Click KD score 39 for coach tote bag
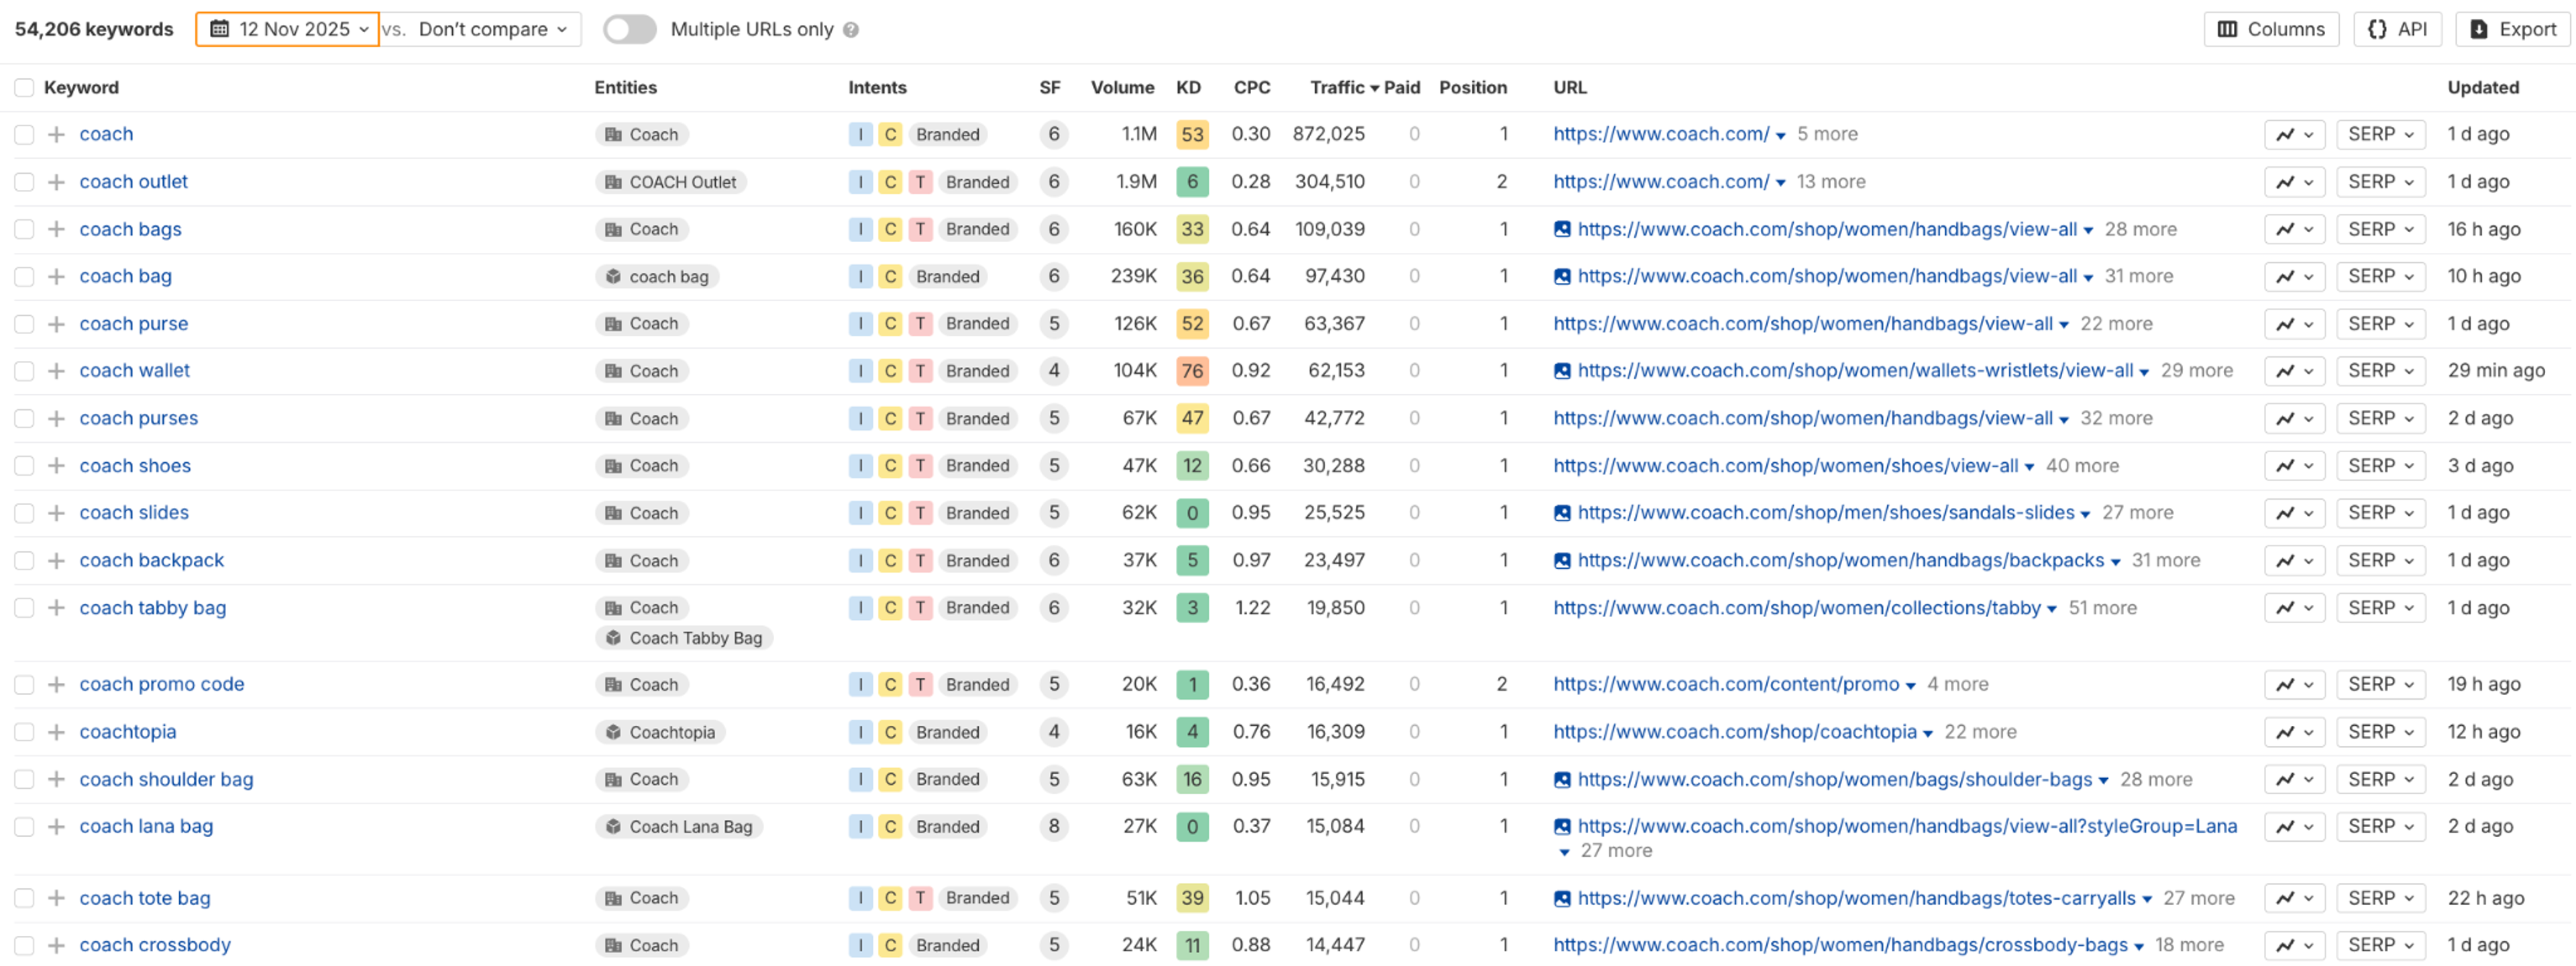Screen dimensions: 2576x966 [1192, 898]
